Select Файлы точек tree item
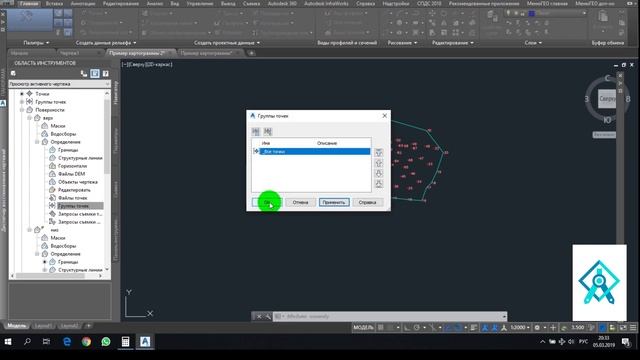Screen dimensions: 640x360 [73, 198]
